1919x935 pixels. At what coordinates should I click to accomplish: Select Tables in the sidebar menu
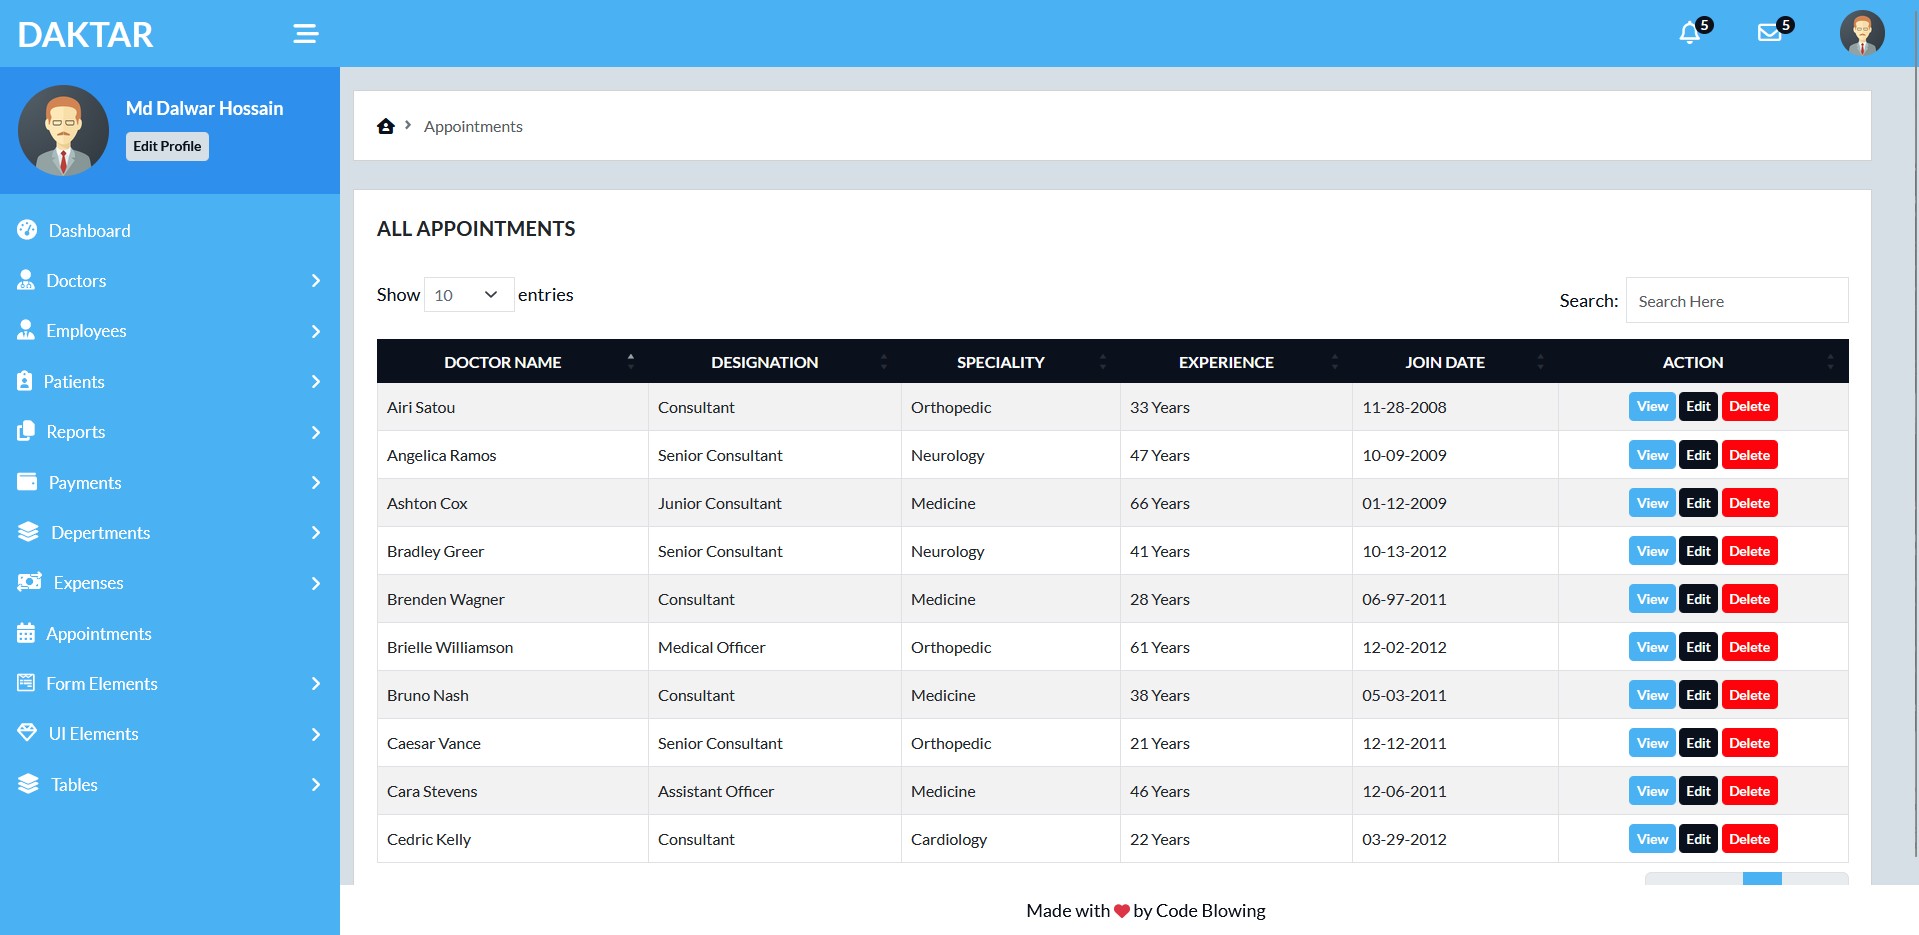74,785
